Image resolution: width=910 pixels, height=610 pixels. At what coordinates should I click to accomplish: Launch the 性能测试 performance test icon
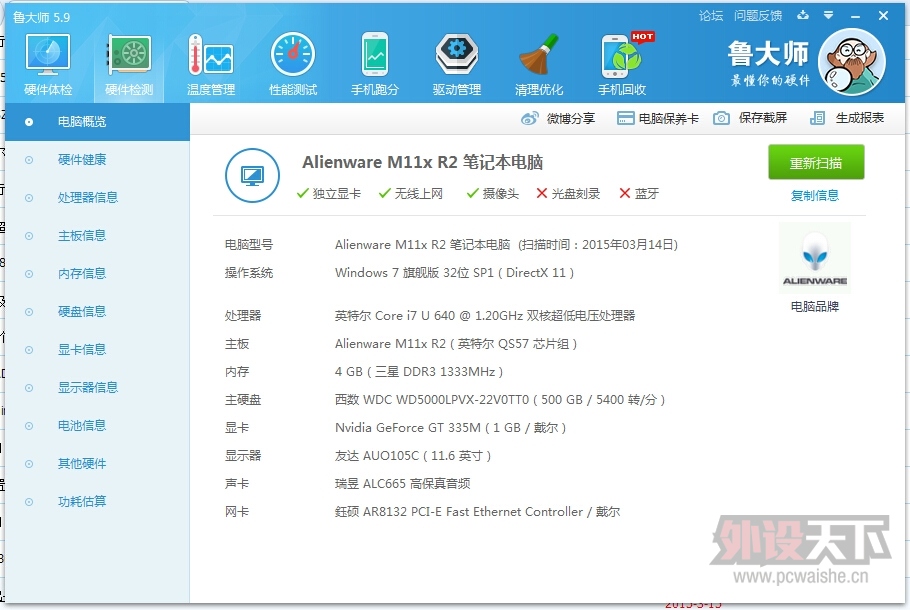pyautogui.click(x=293, y=64)
